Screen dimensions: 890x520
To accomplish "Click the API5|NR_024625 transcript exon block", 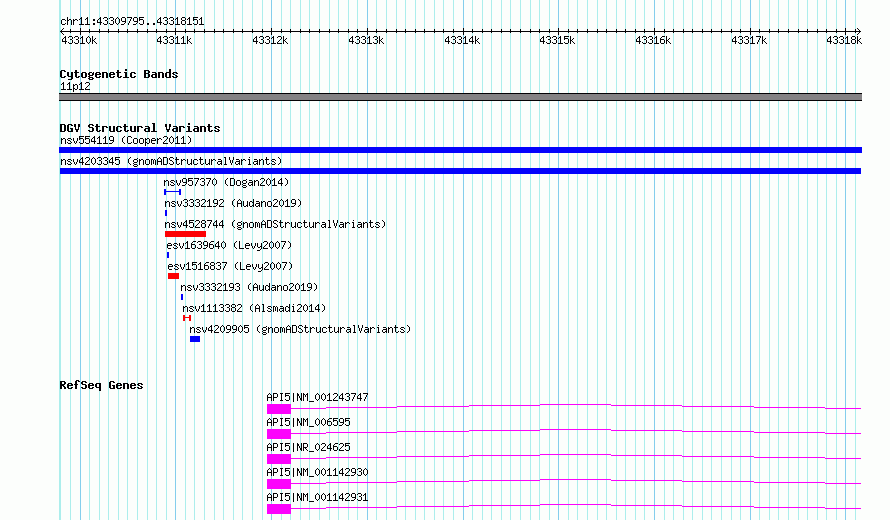I will (x=279, y=459).
